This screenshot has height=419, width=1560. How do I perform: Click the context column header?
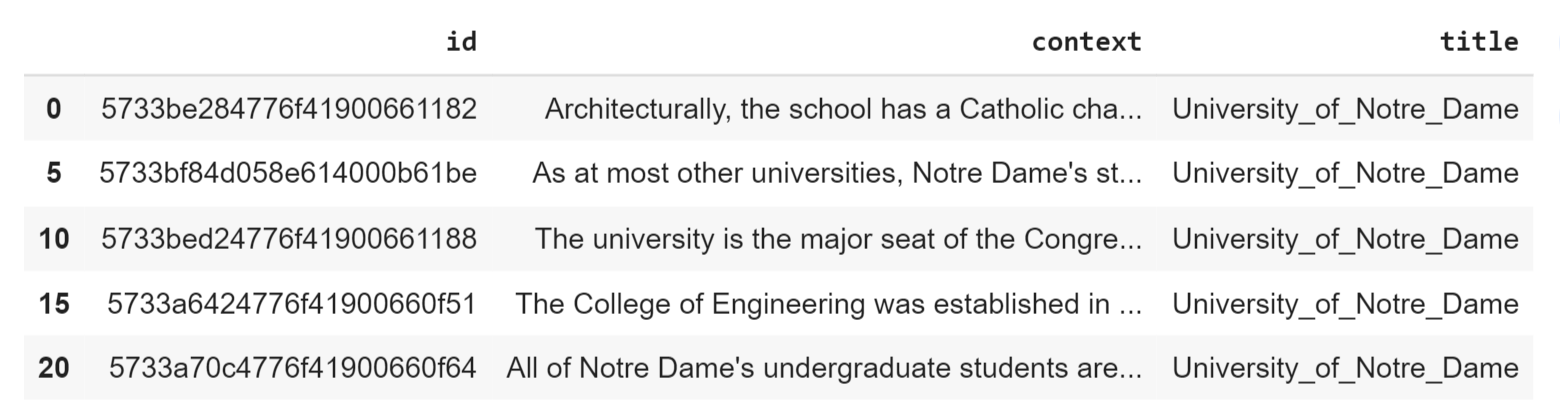[1086, 41]
